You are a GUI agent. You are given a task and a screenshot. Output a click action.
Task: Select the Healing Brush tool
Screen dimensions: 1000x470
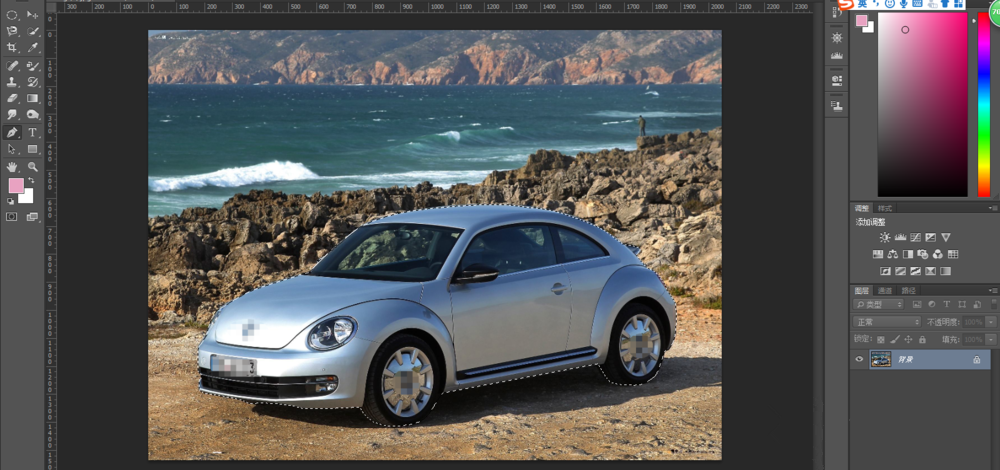click(x=11, y=66)
